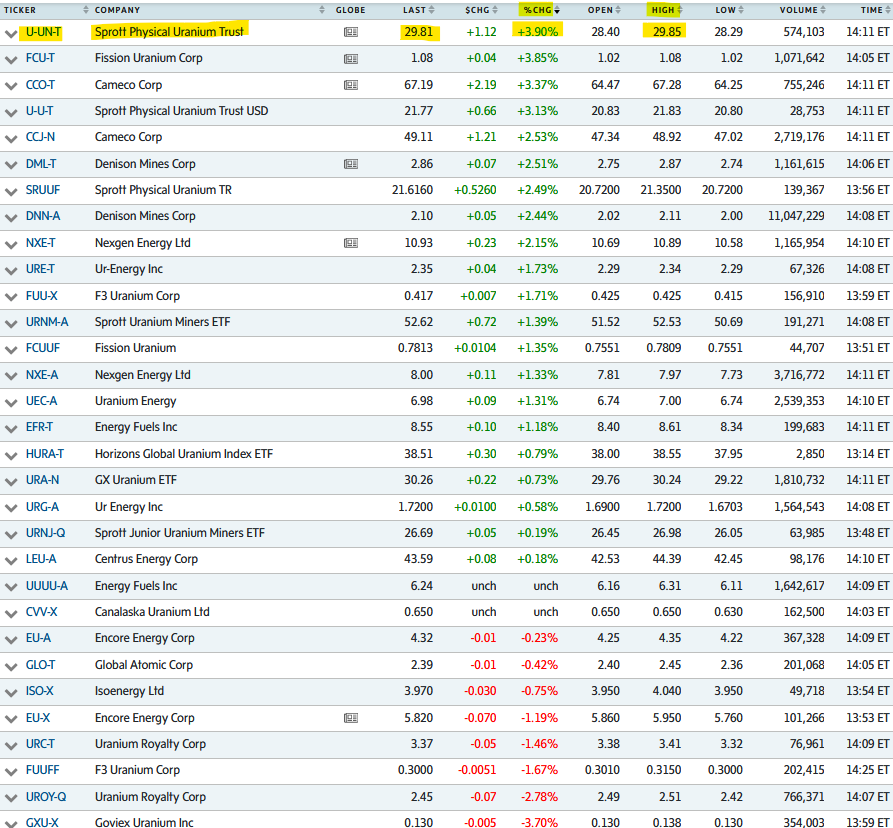Sort by COMPANY column arrows

(322, 10)
